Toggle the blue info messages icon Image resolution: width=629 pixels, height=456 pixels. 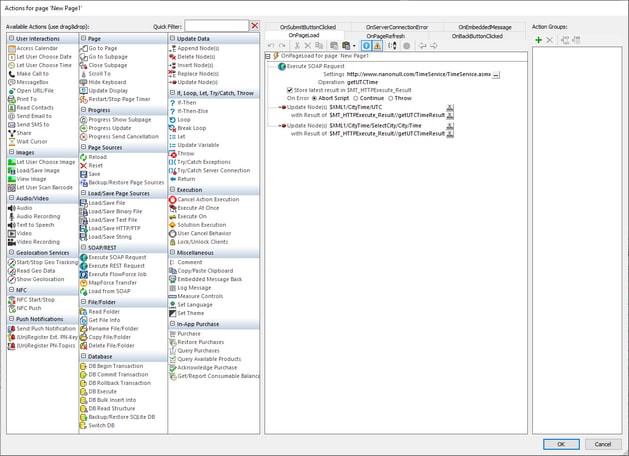pos(366,46)
